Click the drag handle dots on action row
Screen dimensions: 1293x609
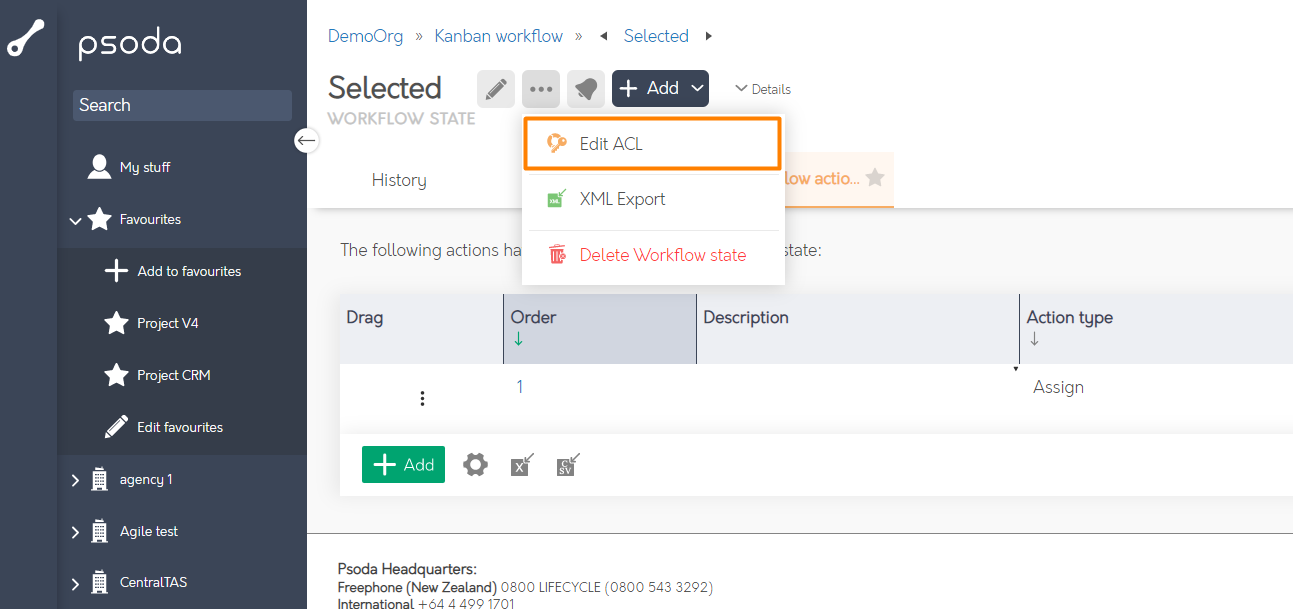[422, 397]
